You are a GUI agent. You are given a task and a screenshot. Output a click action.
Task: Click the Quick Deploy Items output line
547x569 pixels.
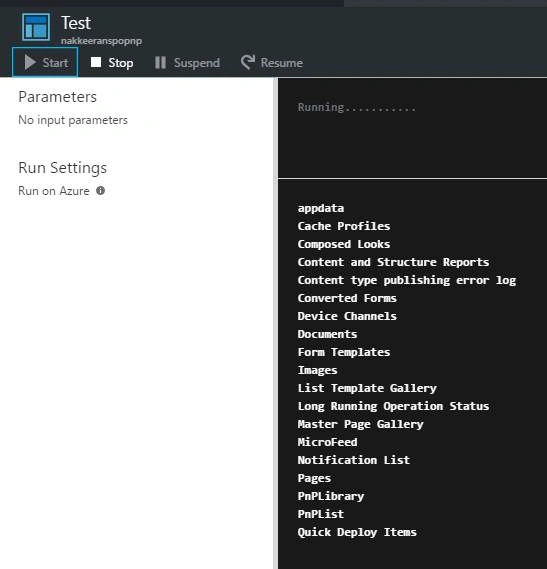point(357,532)
